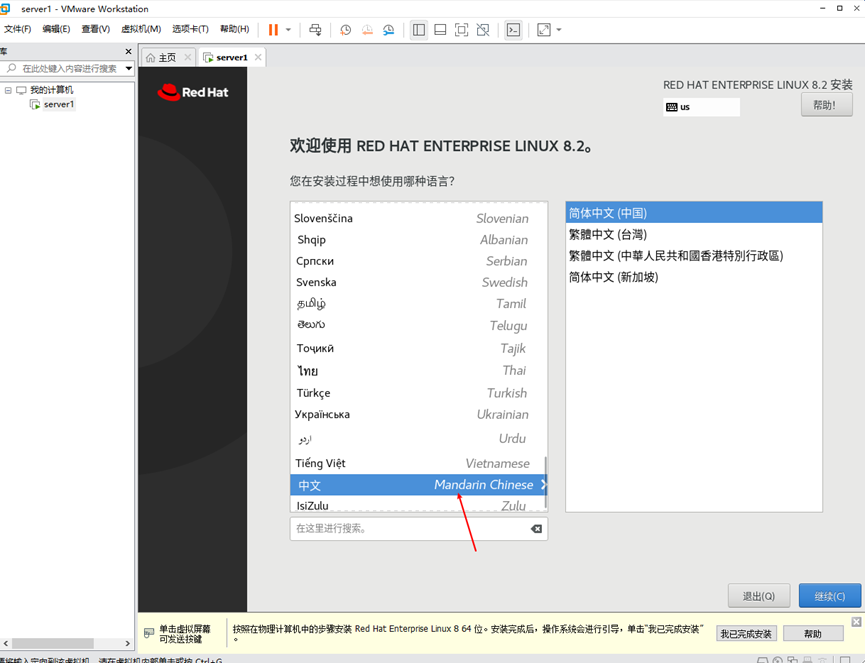The width and height of the screenshot is (865, 663).
Task: Pause the virtual machine with orange pause icon
Action: (273, 30)
